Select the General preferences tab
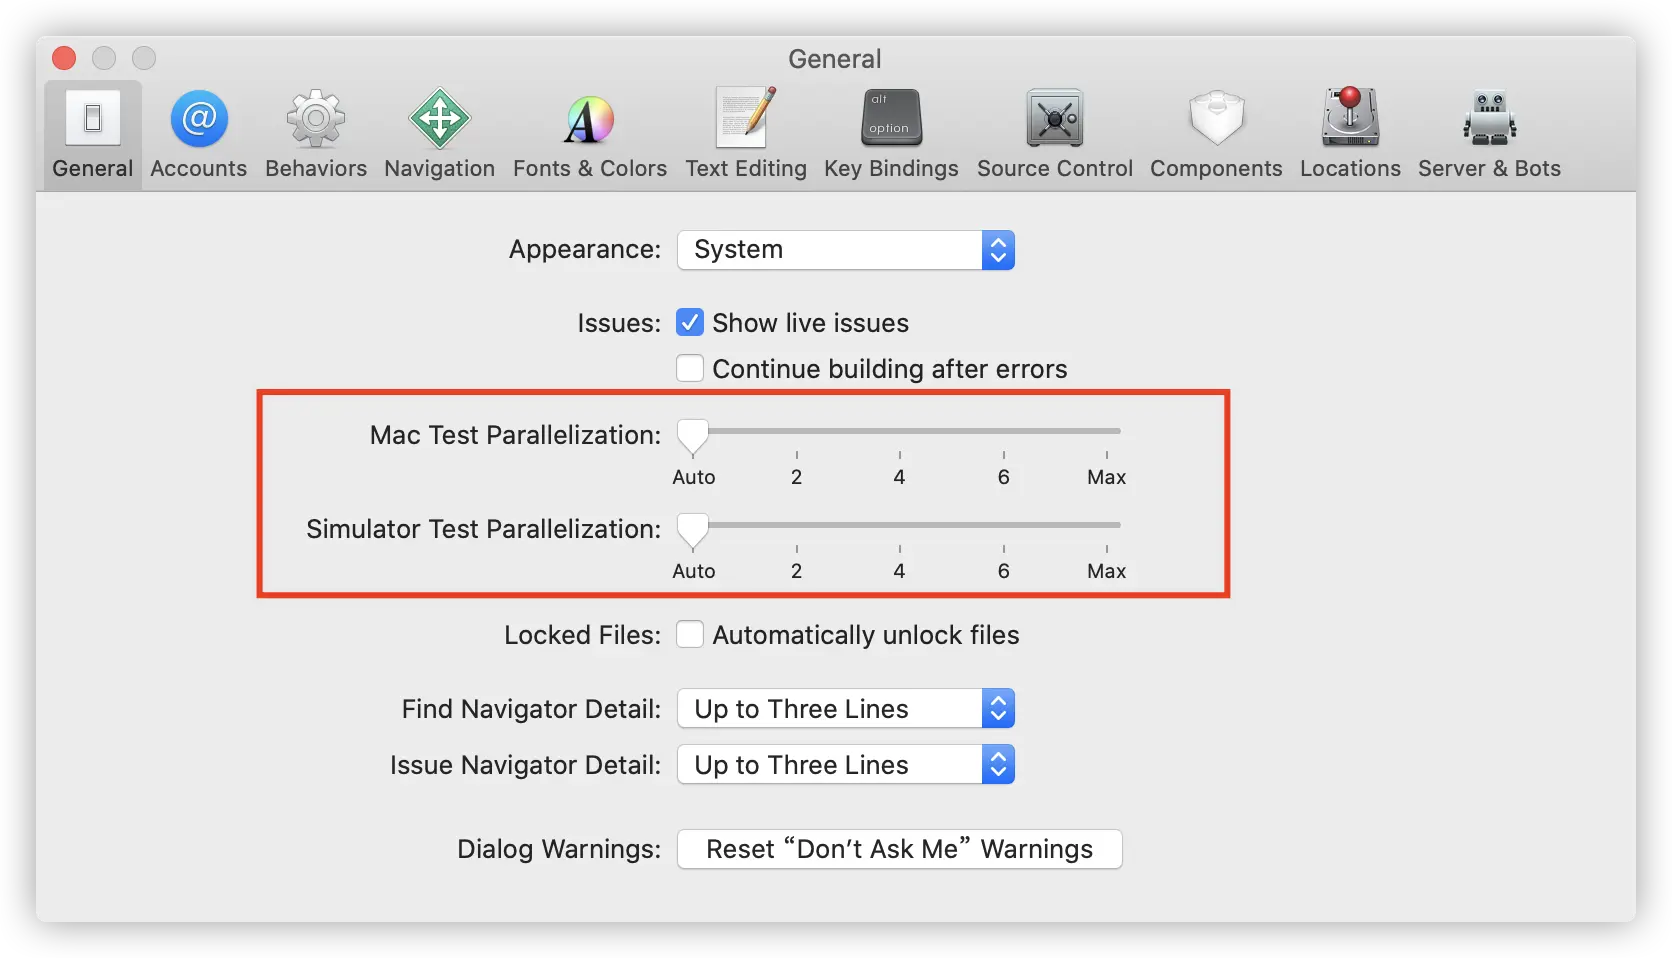 pos(93,135)
